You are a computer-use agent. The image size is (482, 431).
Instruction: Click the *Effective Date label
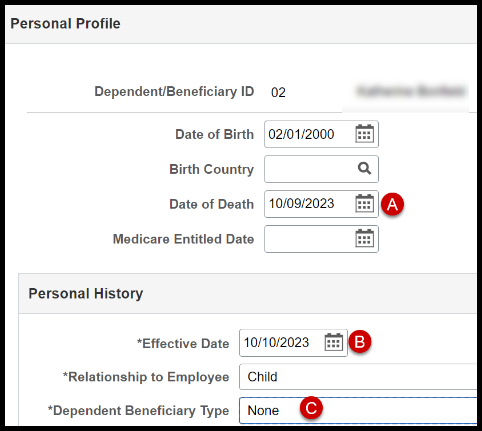[x=183, y=344]
